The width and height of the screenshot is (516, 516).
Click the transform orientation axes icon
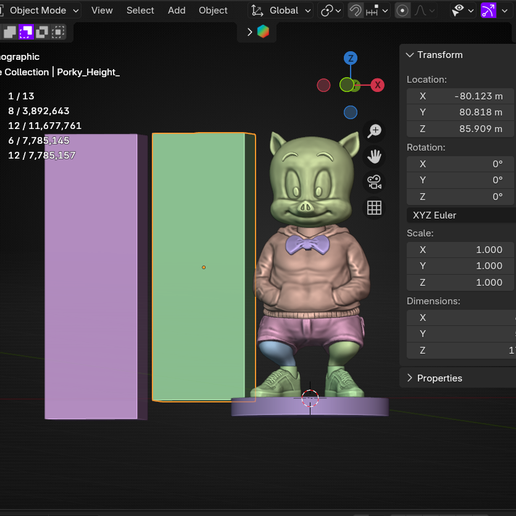click(x=257, y=11)
